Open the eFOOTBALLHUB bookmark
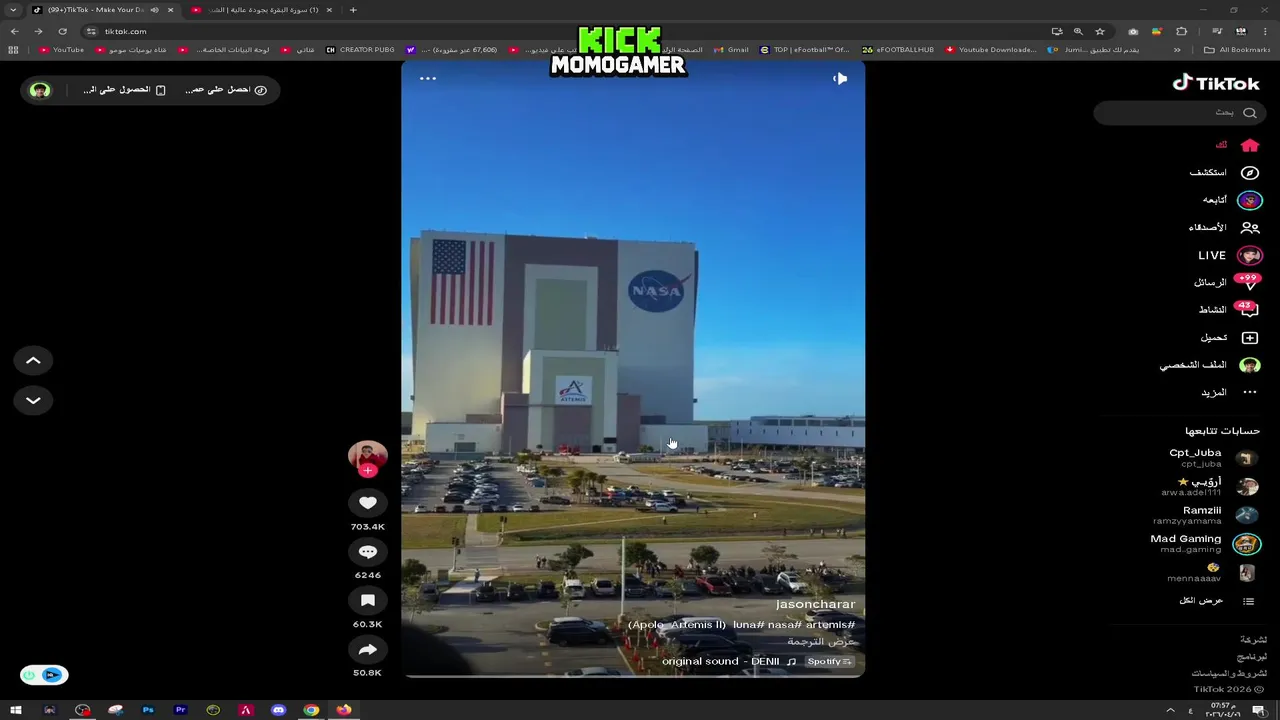The height and width of the screenshot is (720, 1280). (898, 50)
